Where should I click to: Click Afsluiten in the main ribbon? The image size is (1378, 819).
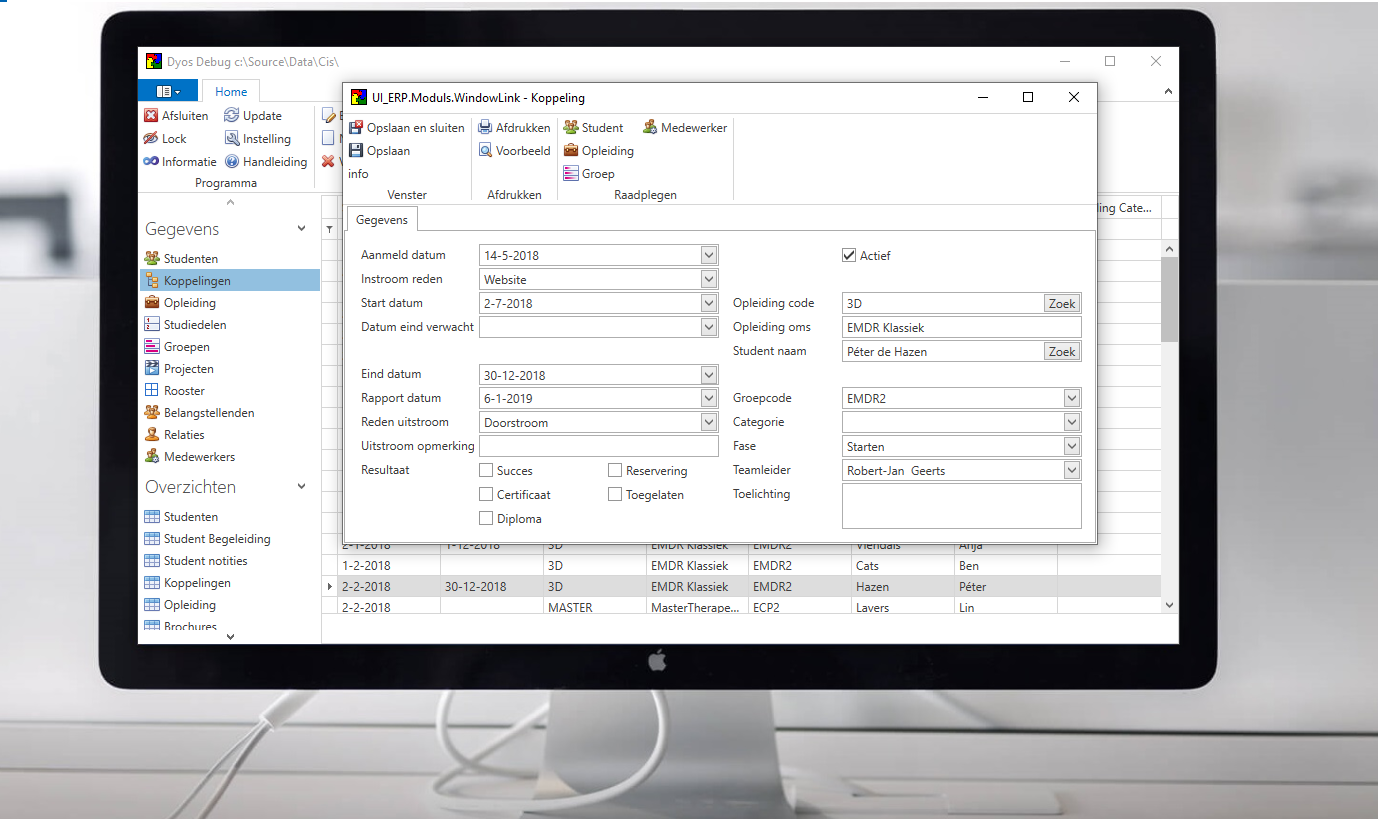(x=176, y=116)
